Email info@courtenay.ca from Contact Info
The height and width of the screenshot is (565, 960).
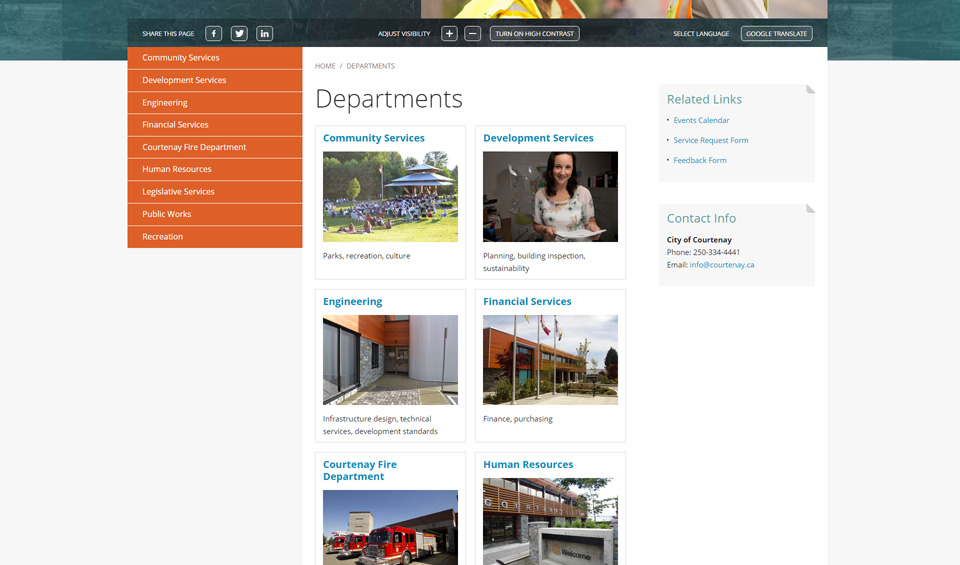[x=721, y=265]
